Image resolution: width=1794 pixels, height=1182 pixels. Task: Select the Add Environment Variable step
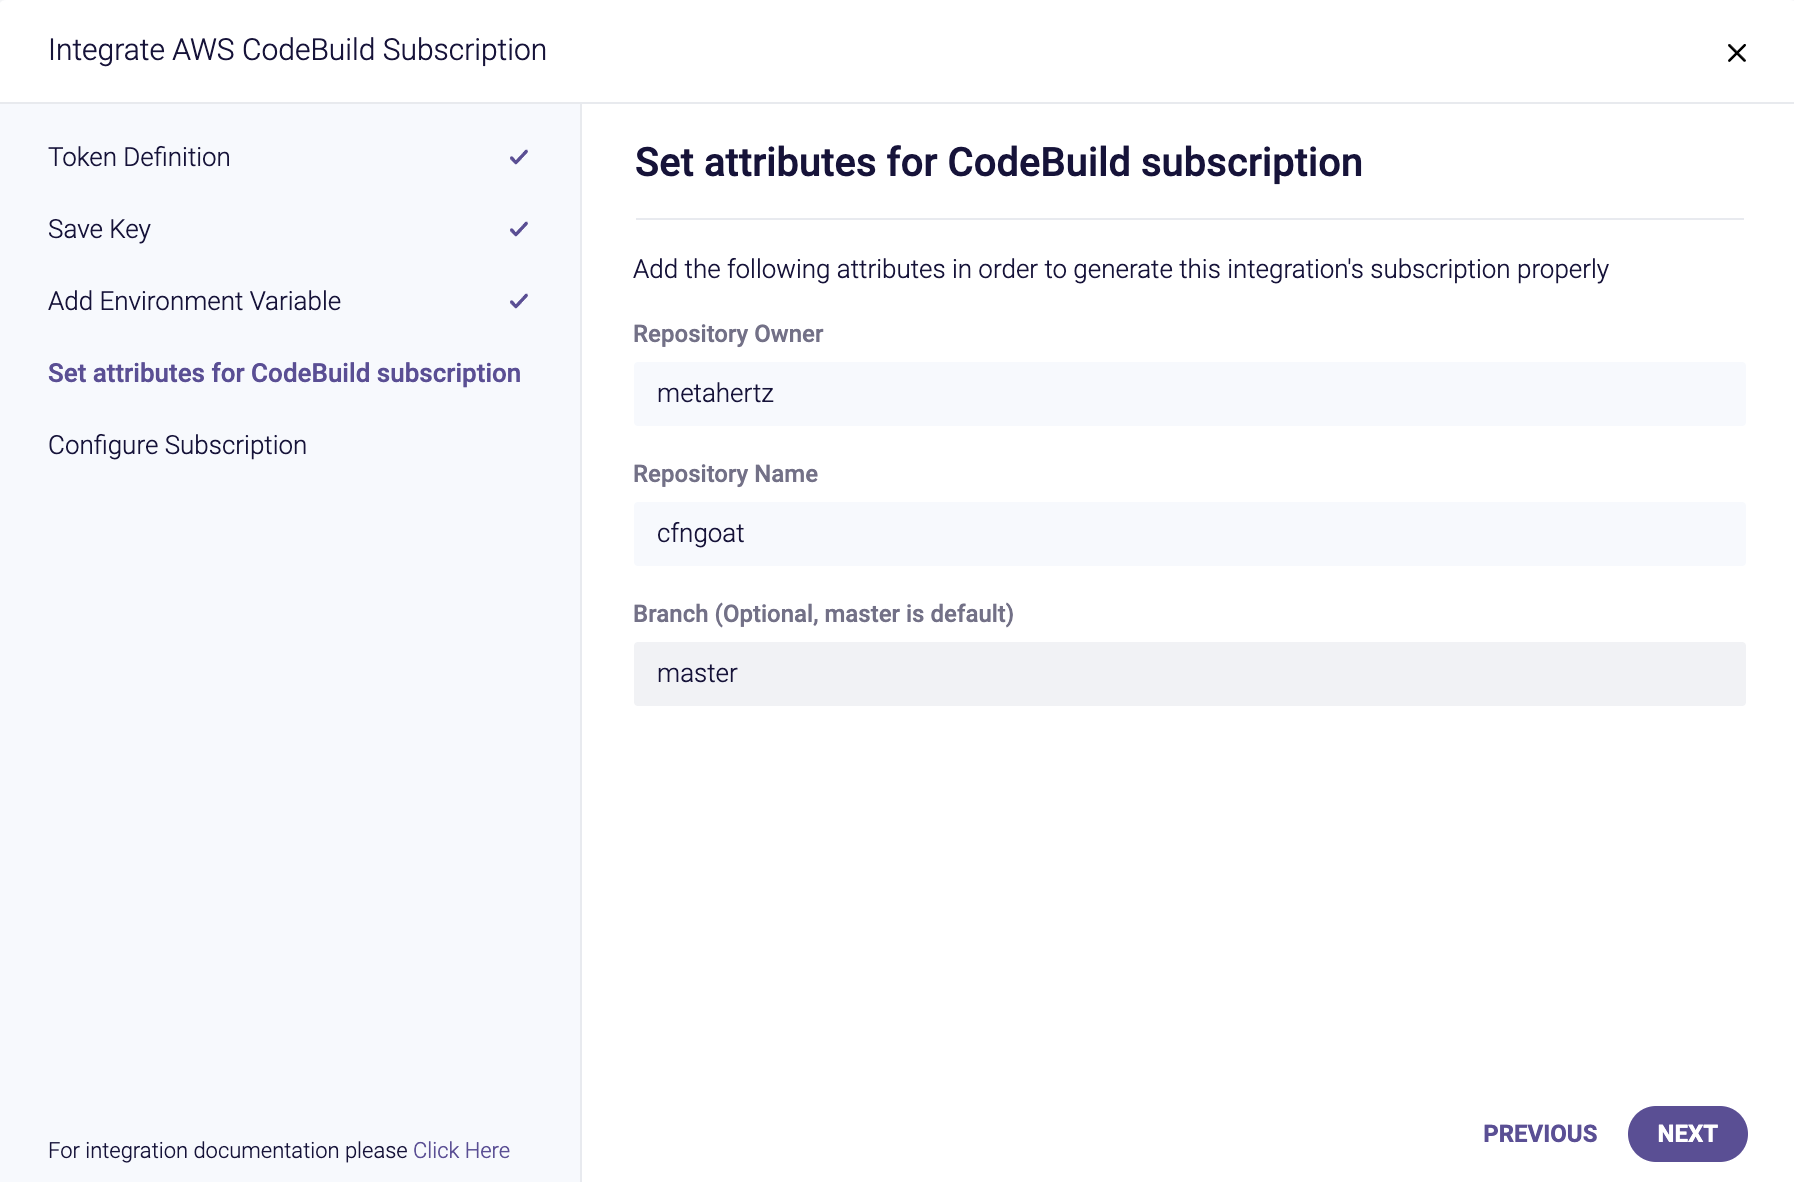194,301
